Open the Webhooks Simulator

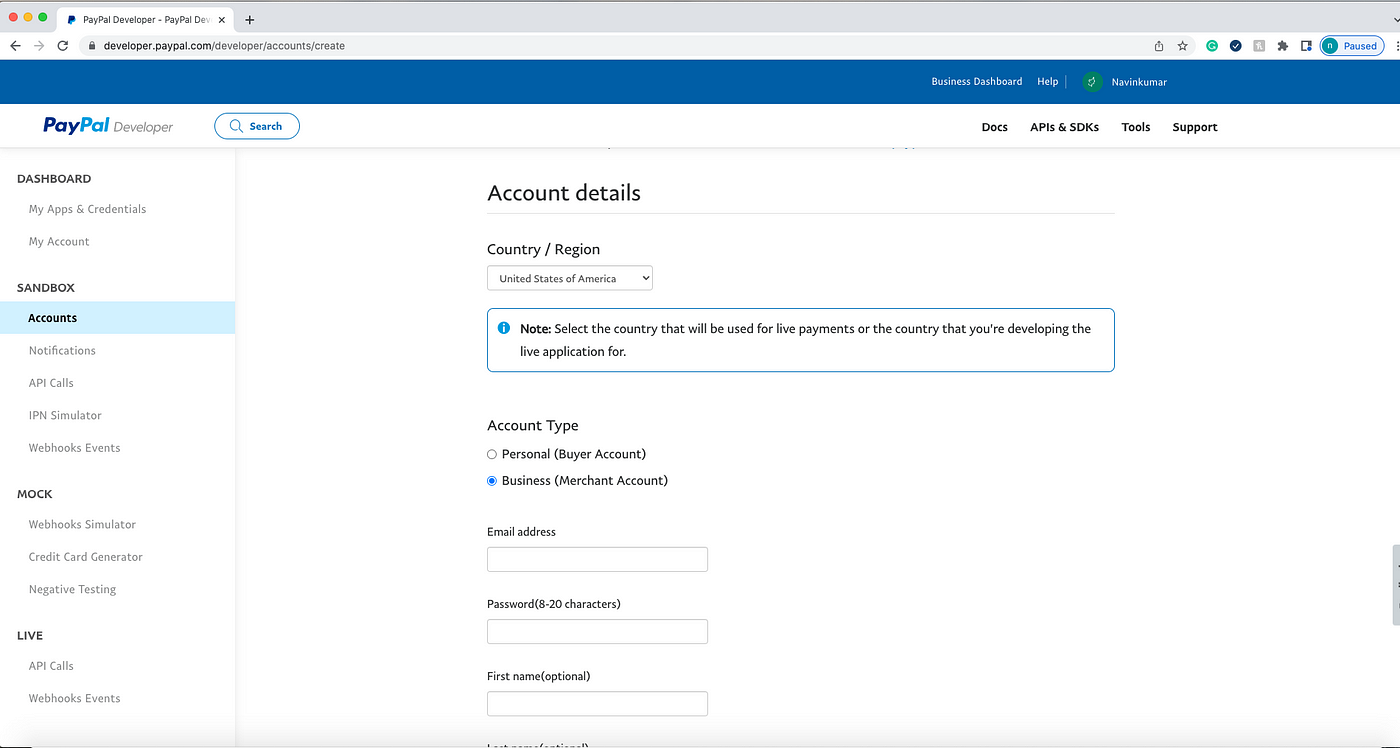[82, 524]
